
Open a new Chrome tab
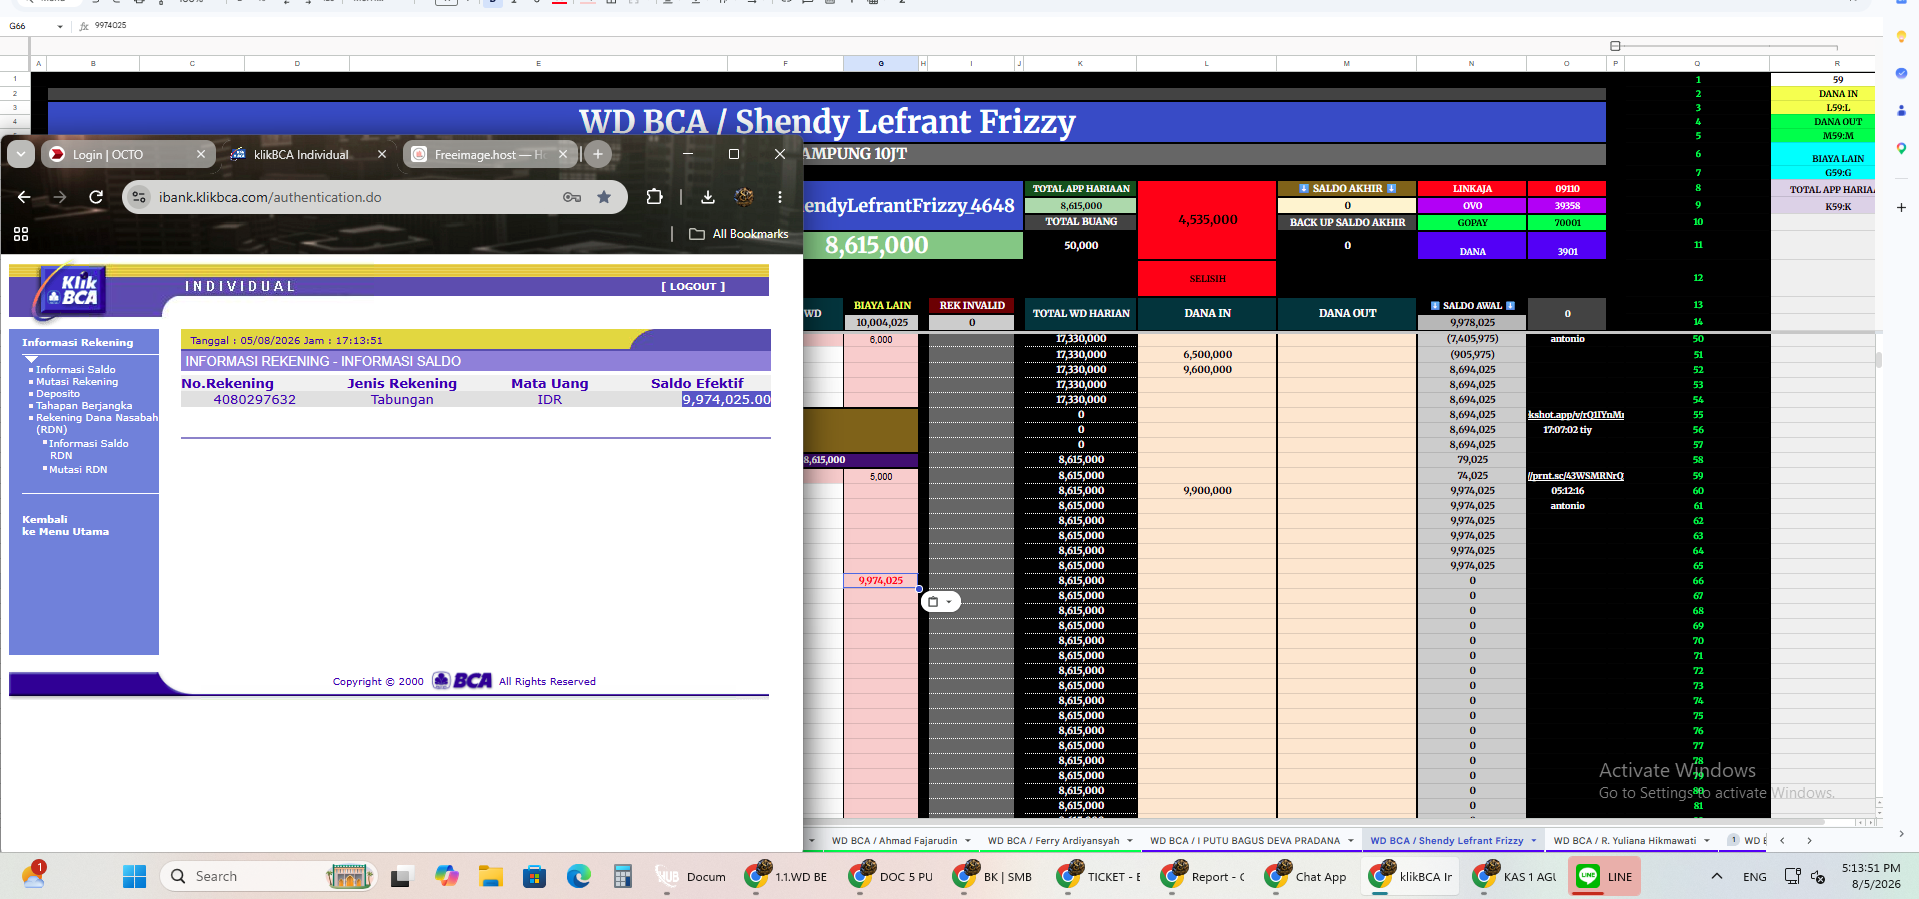[598, 154]
